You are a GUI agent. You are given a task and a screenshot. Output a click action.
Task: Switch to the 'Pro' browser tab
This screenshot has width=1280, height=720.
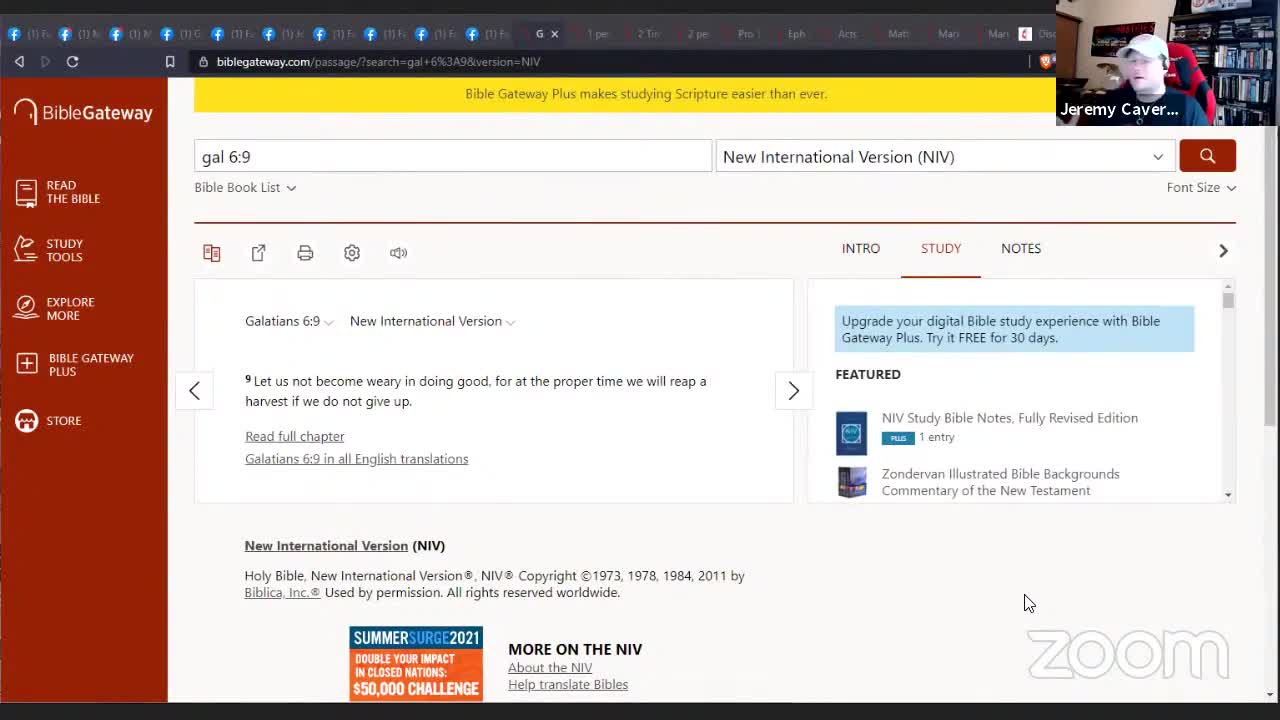click(747, 34)
